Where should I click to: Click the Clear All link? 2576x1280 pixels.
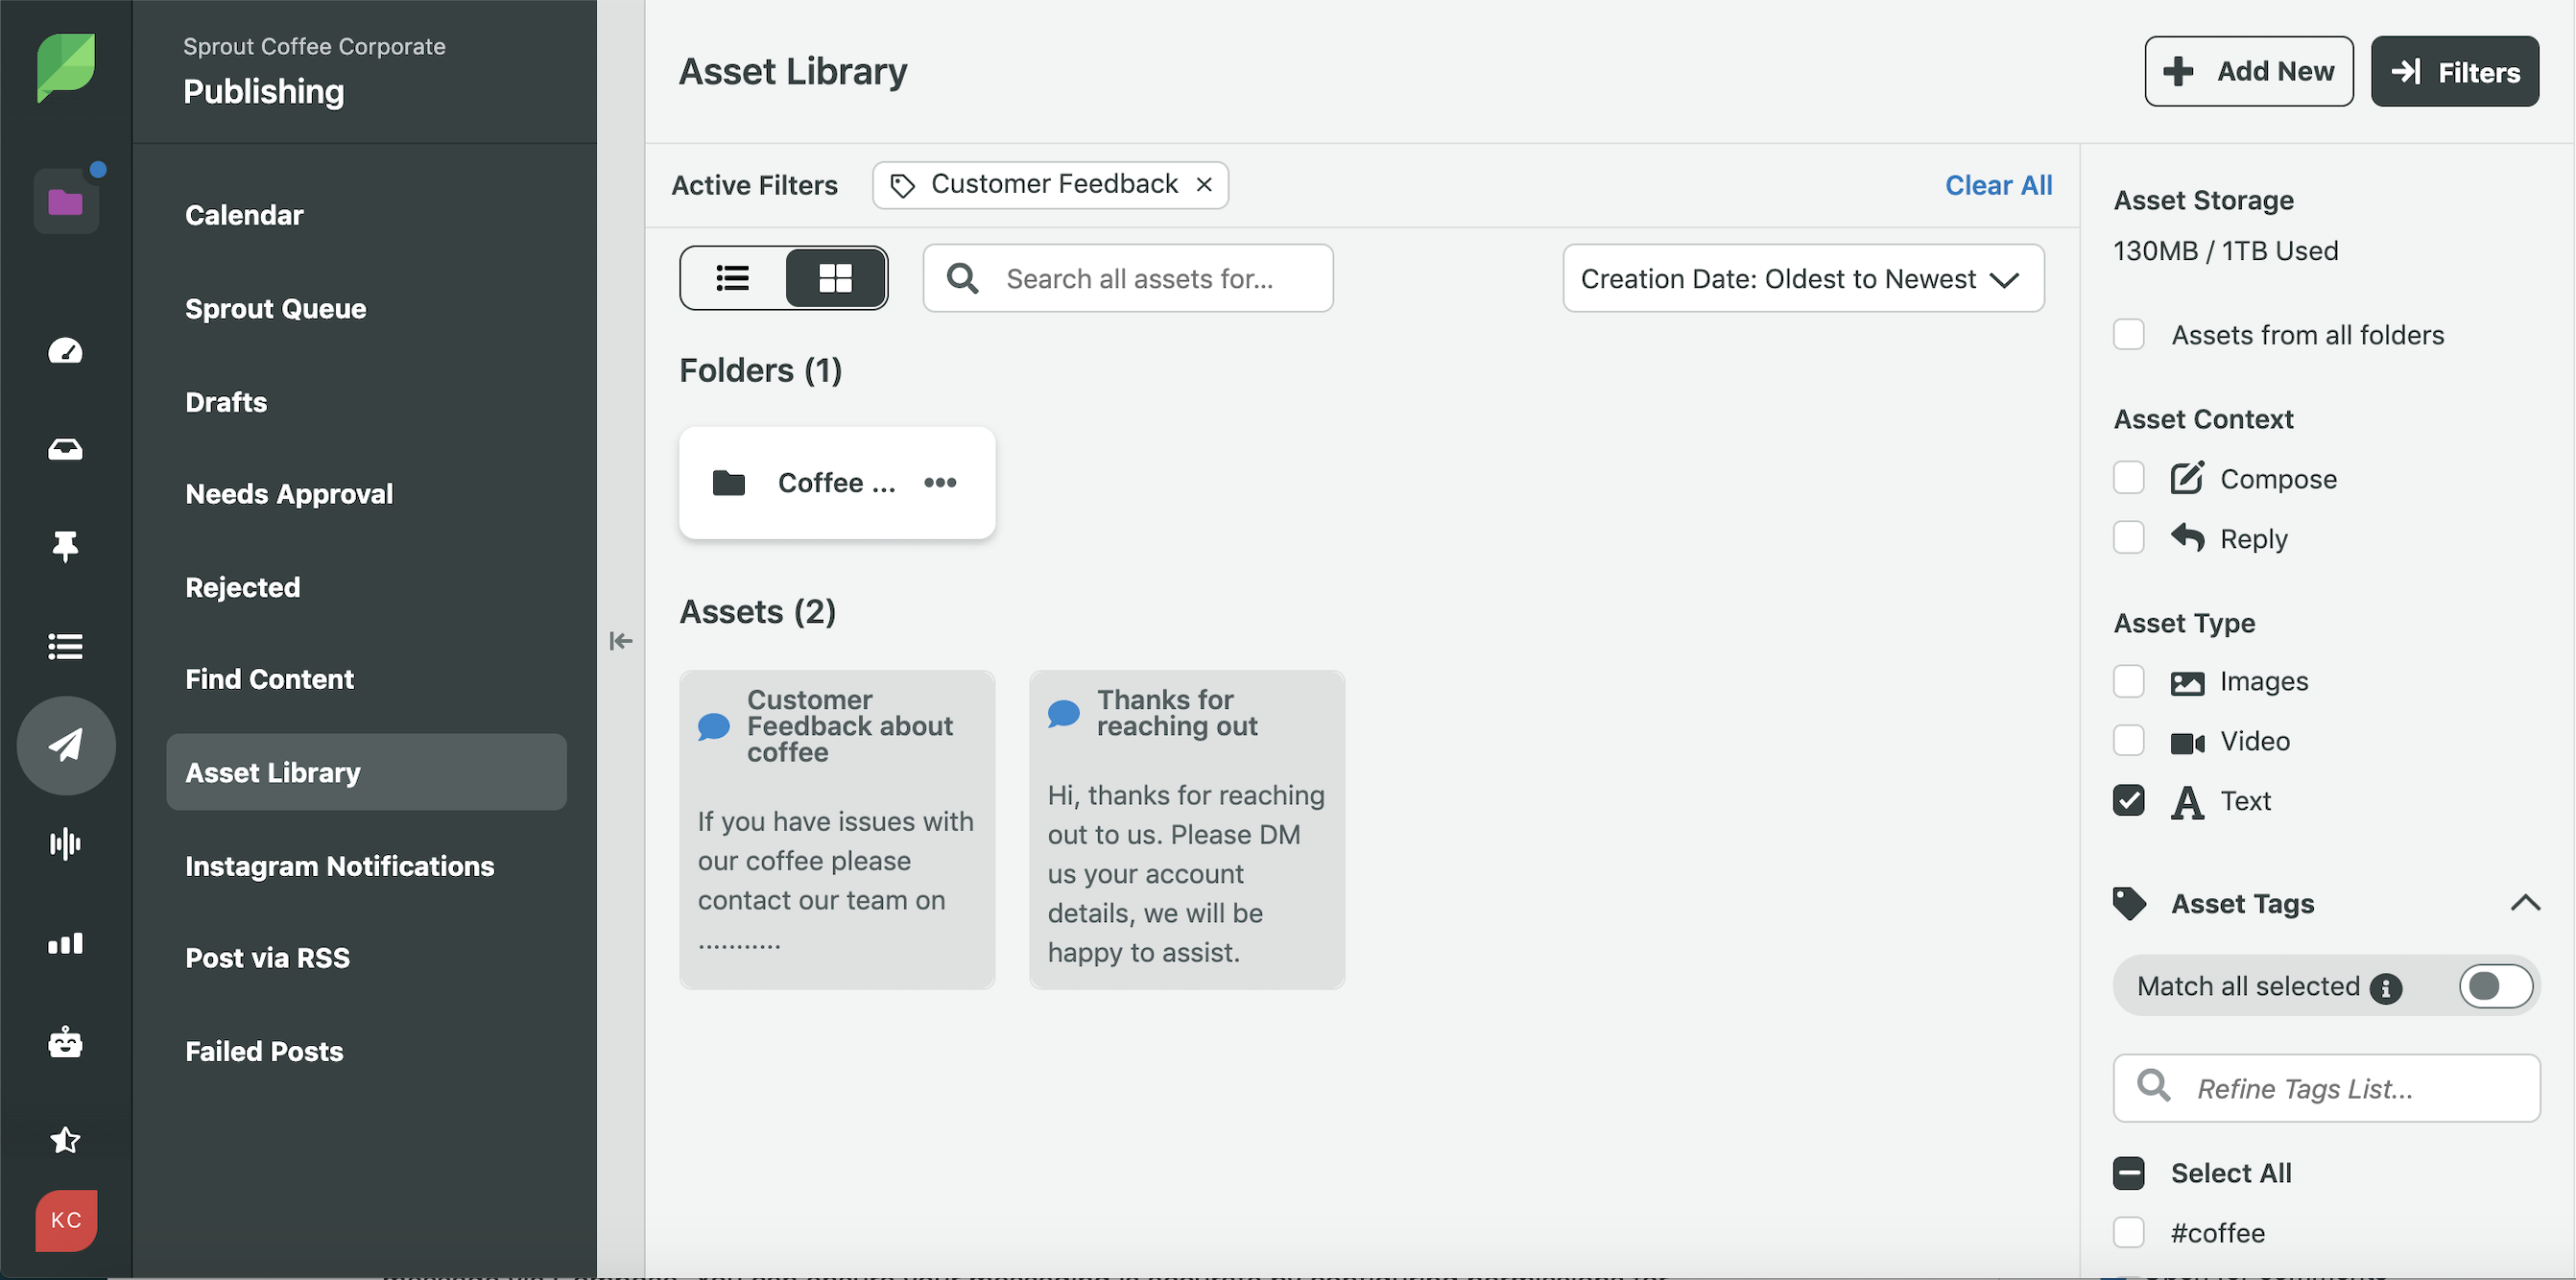click(x=1997, y=186)
